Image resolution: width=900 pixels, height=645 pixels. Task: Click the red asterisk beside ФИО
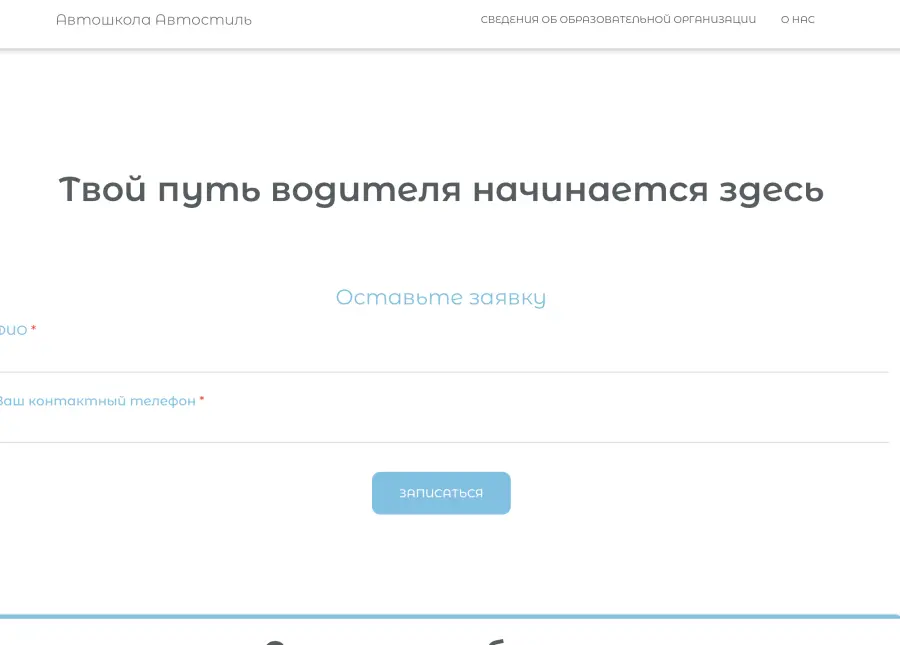point(33,329)
